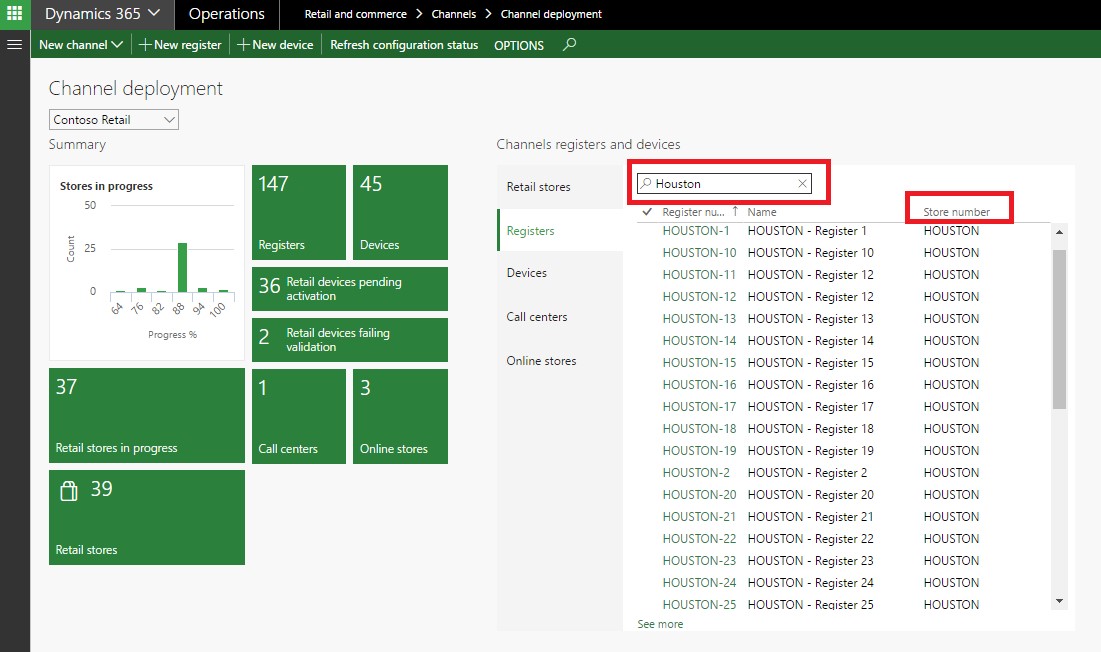Viewport: 1101px width, 652px height.
Task: Open Retail devices pending activation tile
Action: pos(350,288)
